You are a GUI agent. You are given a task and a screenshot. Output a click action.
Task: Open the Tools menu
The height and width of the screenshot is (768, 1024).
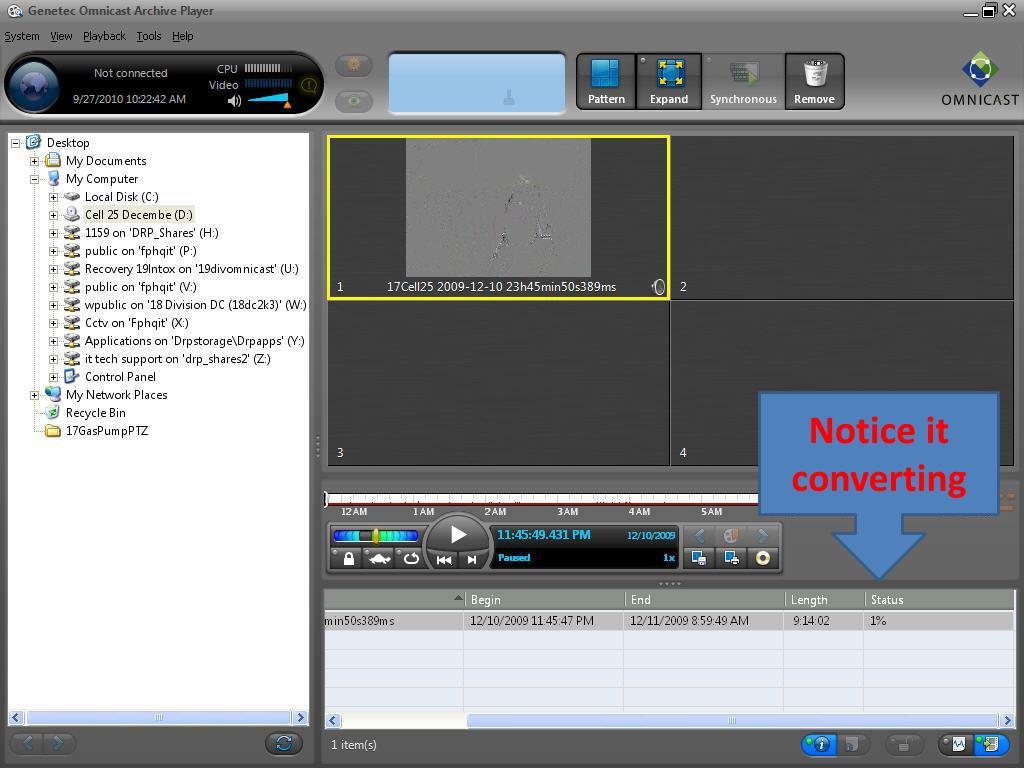point(149,36)
